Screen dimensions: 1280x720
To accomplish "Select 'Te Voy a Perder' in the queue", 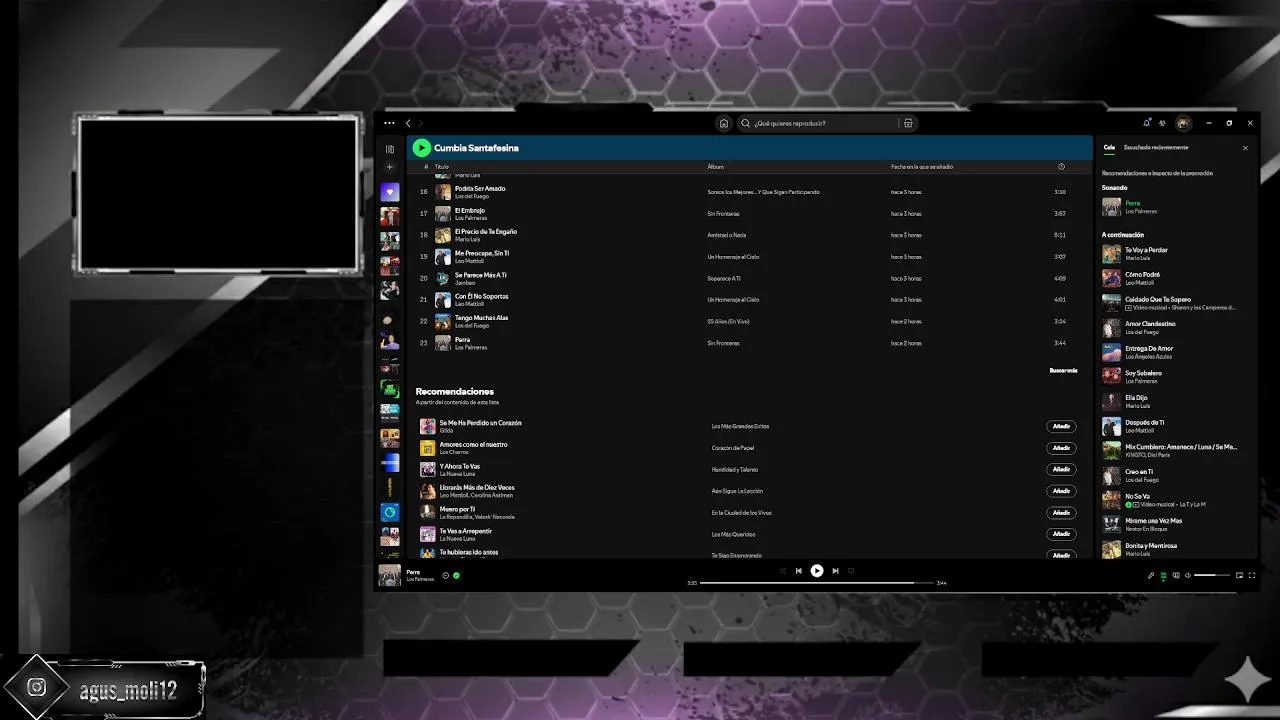I will point(1175,254).
